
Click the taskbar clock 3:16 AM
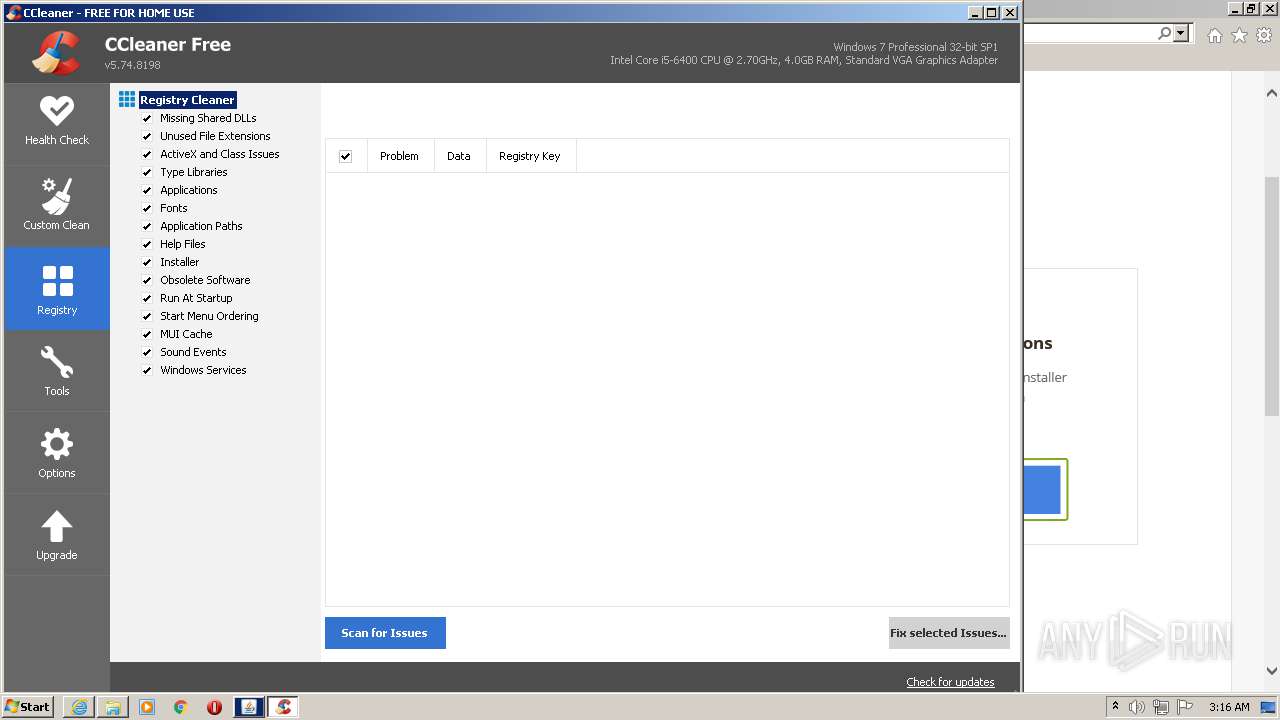[x=1229, y=707]
